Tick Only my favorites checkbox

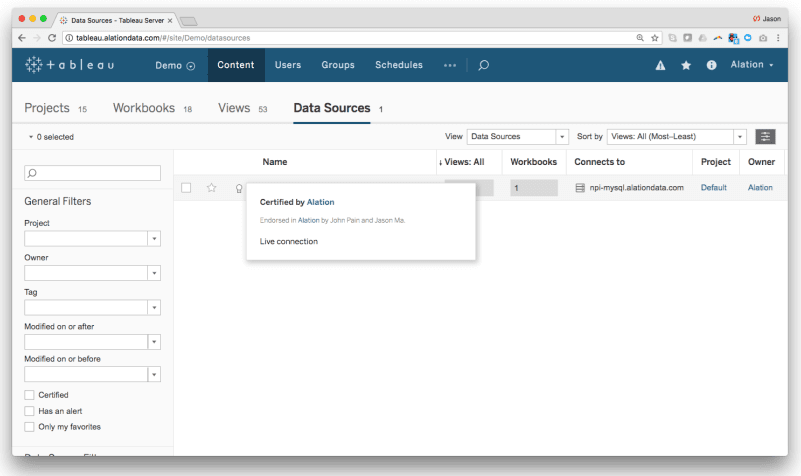click(x=29, y=427)
